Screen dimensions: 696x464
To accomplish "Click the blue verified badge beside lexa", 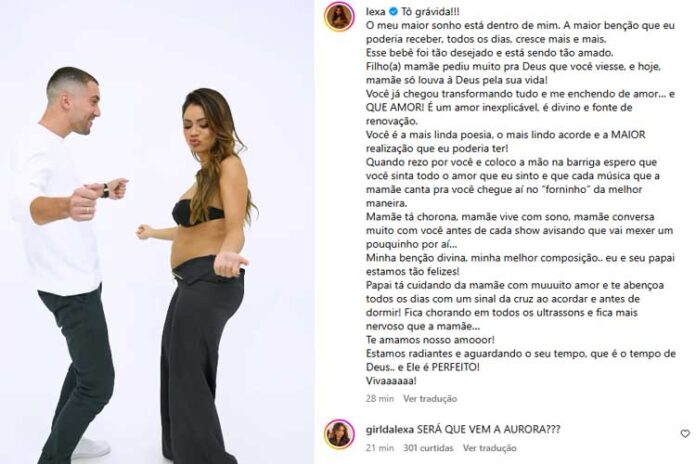I will pos(393,12).
